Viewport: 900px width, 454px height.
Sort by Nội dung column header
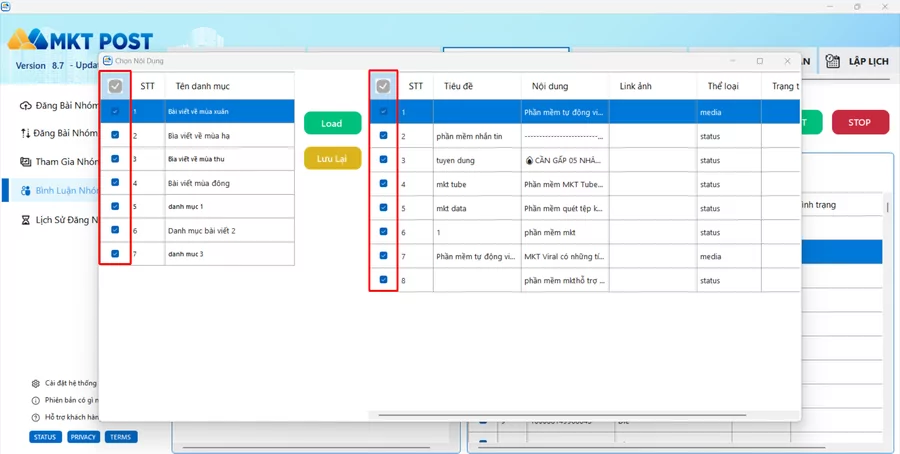tap(550, 86)
